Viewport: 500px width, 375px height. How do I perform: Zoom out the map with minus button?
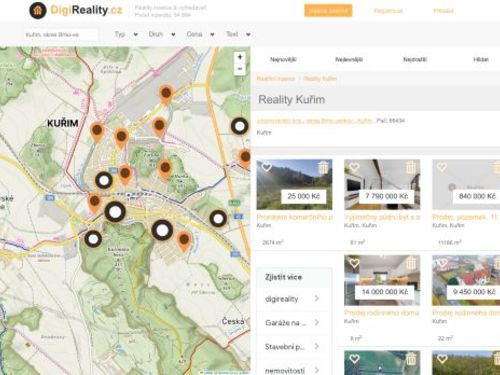click(x=240, y=69)
